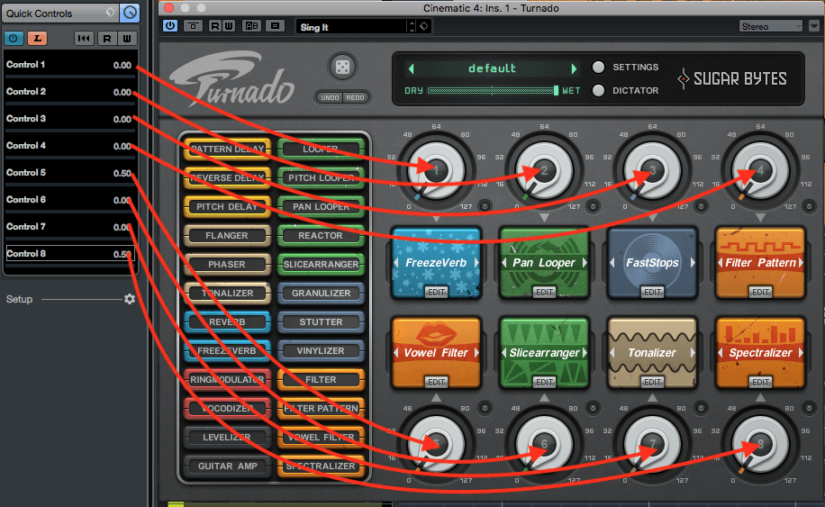Click EDIT on Filter Pattern slot
825x507 pixels.
pos(760,292)
